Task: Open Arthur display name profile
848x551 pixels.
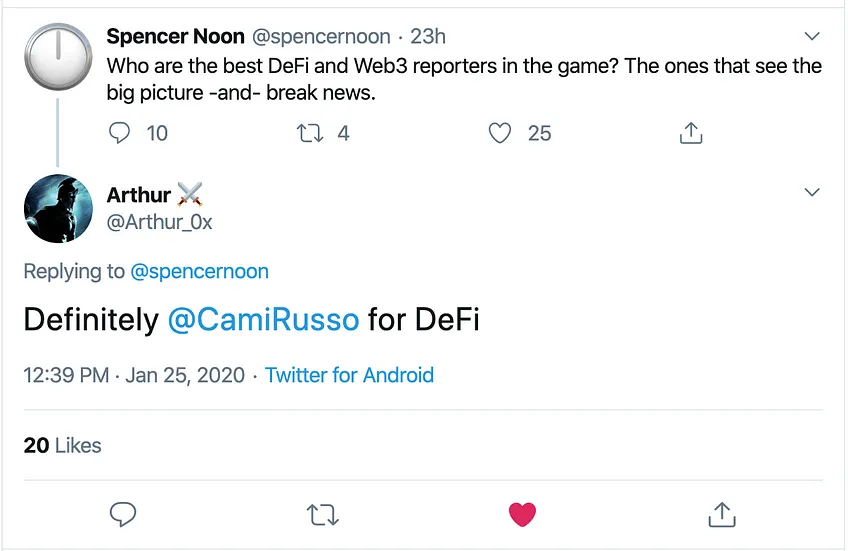Action: pyautogui.click(x=138, y=195)
